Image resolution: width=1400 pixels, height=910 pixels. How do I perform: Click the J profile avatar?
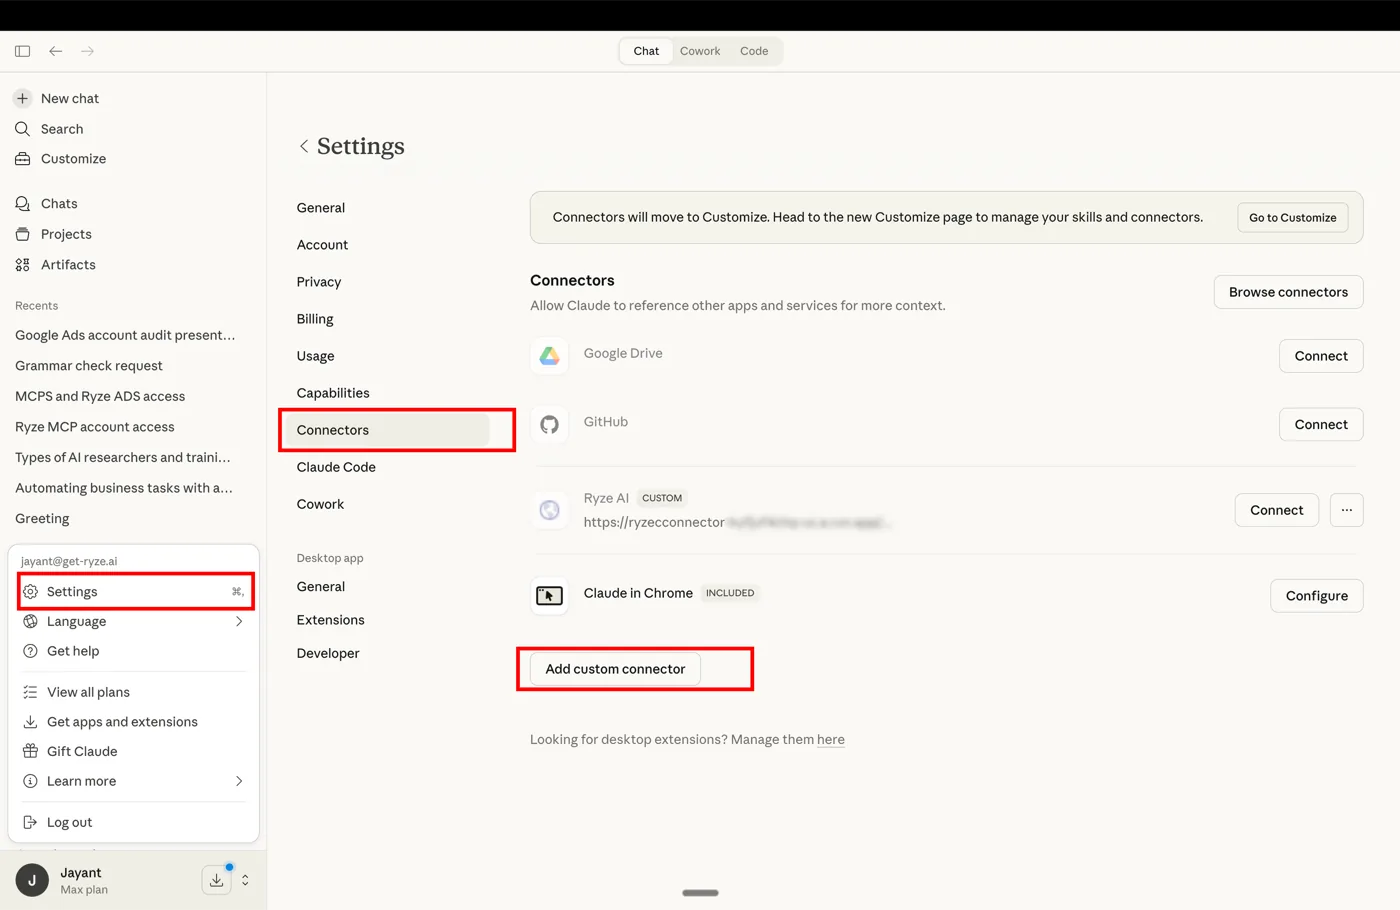pos(32,880)
